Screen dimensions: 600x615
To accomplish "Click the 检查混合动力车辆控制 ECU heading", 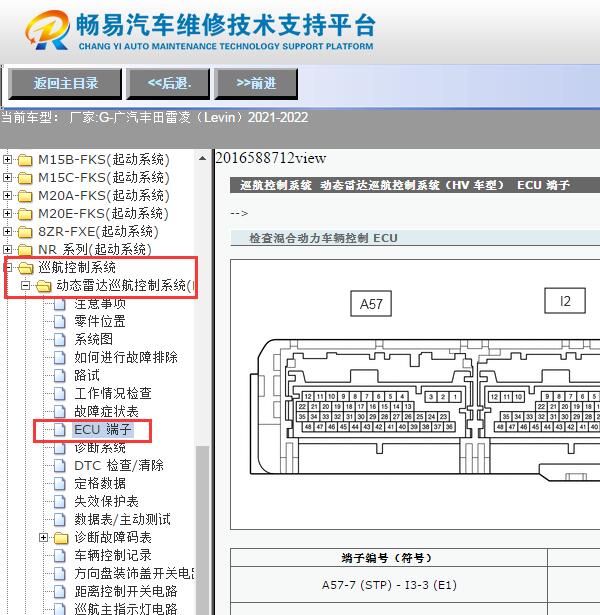I will [x=324, y=238].
